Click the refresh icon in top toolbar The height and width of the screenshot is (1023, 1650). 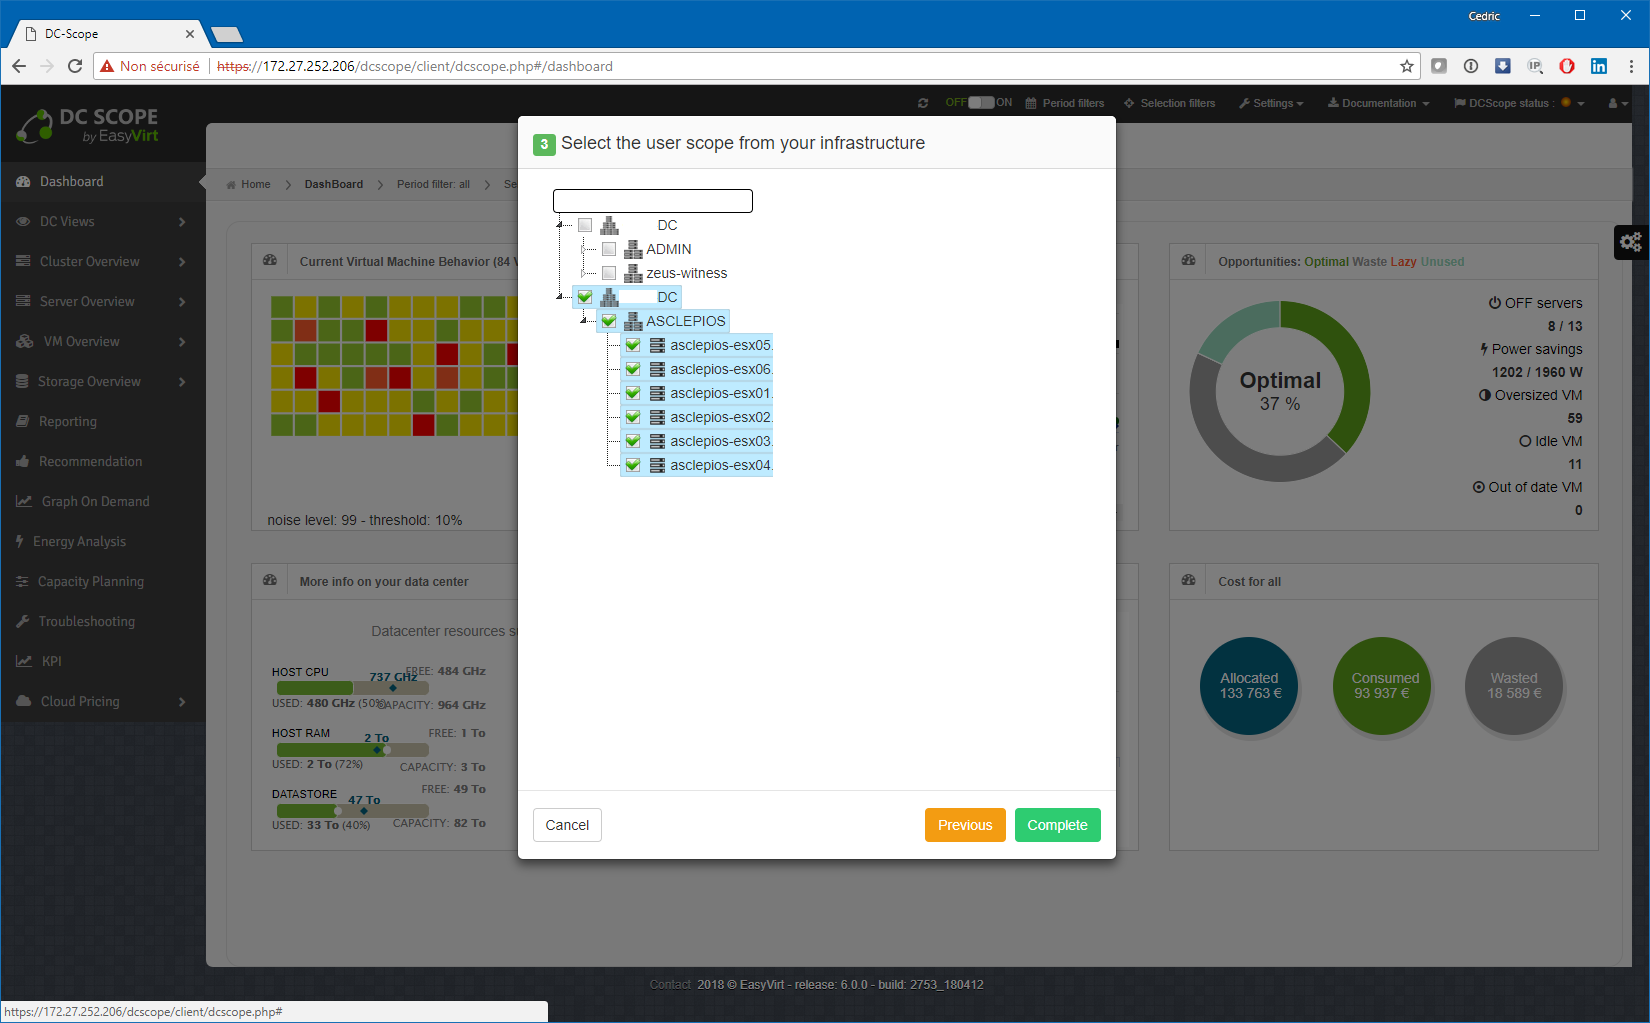point(923,103)
